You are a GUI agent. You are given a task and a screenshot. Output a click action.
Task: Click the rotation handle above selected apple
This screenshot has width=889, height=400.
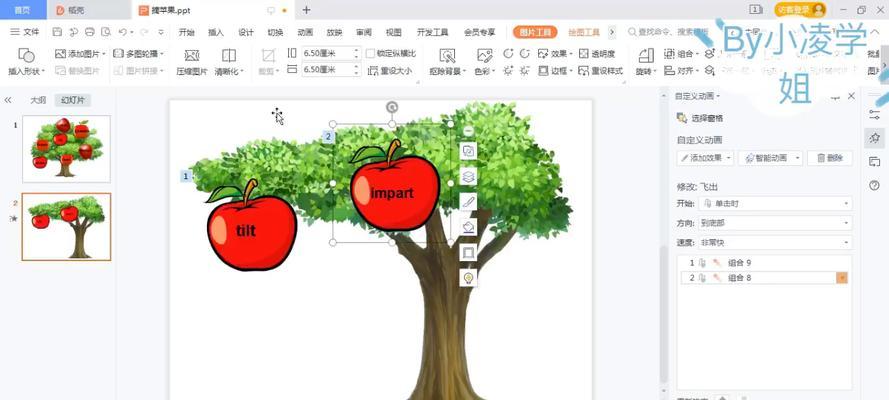click(x=392, y=107)
